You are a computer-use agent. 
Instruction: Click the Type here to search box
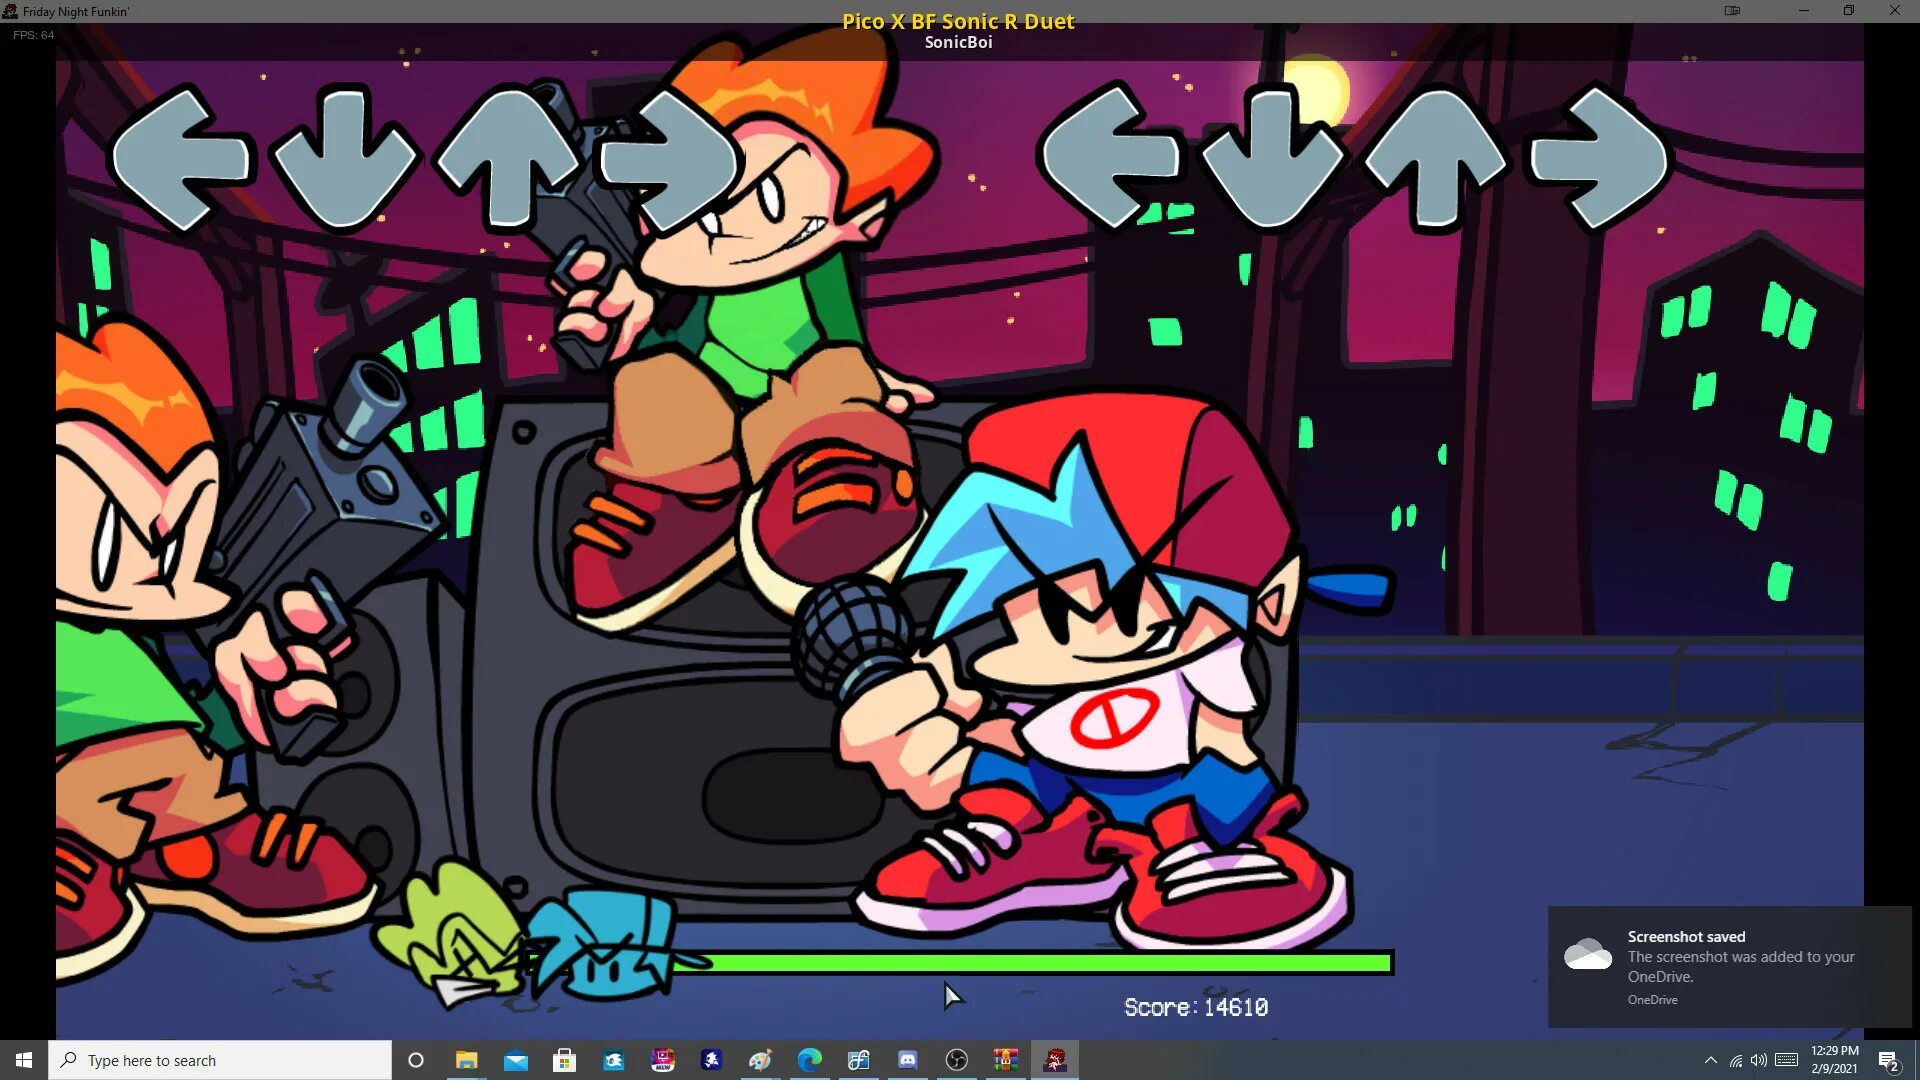click(x=220, y=1060)
